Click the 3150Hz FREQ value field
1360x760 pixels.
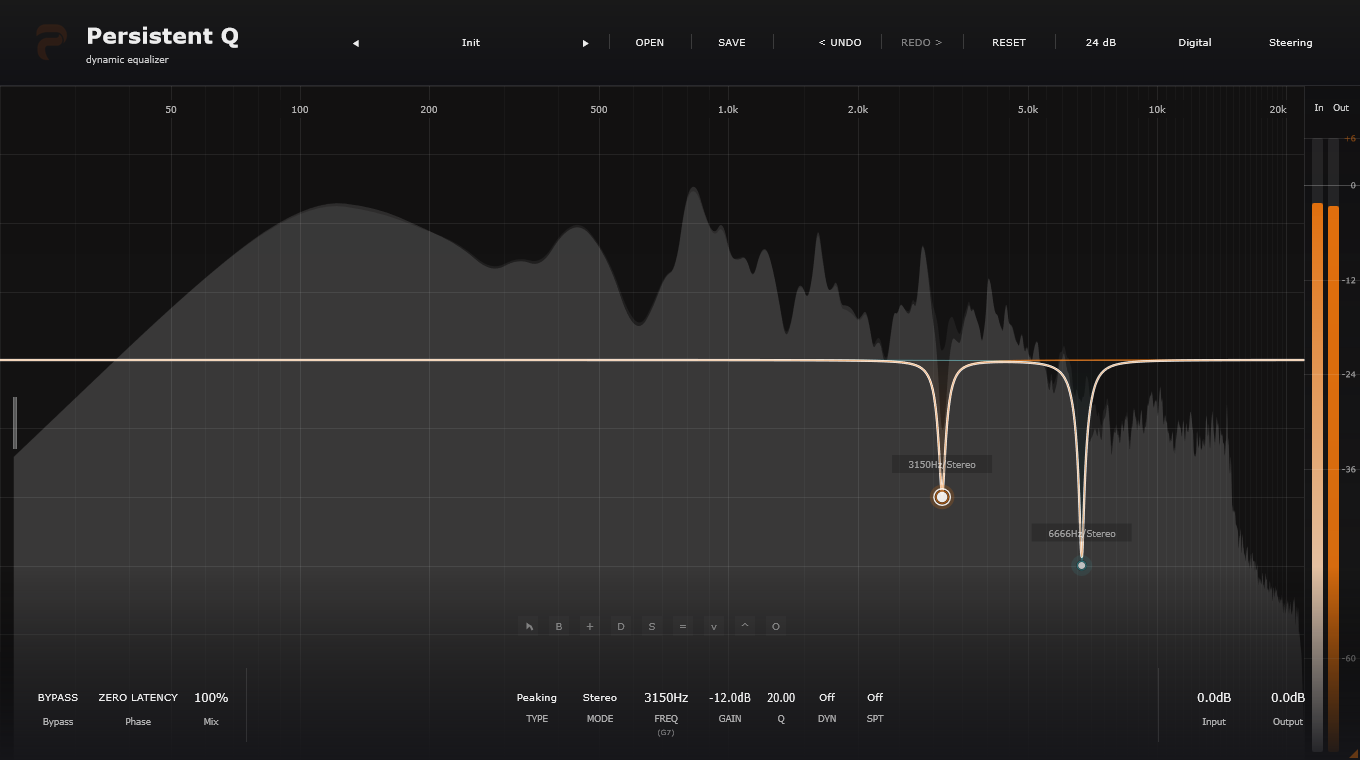666,698
